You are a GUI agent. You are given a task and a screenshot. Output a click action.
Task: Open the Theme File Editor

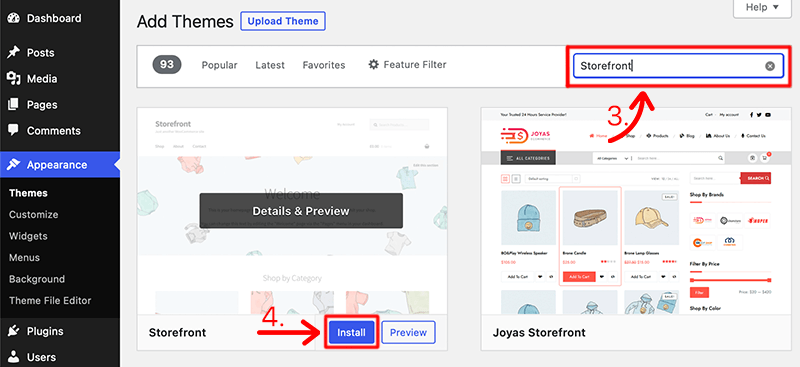(x=50, y=300)
